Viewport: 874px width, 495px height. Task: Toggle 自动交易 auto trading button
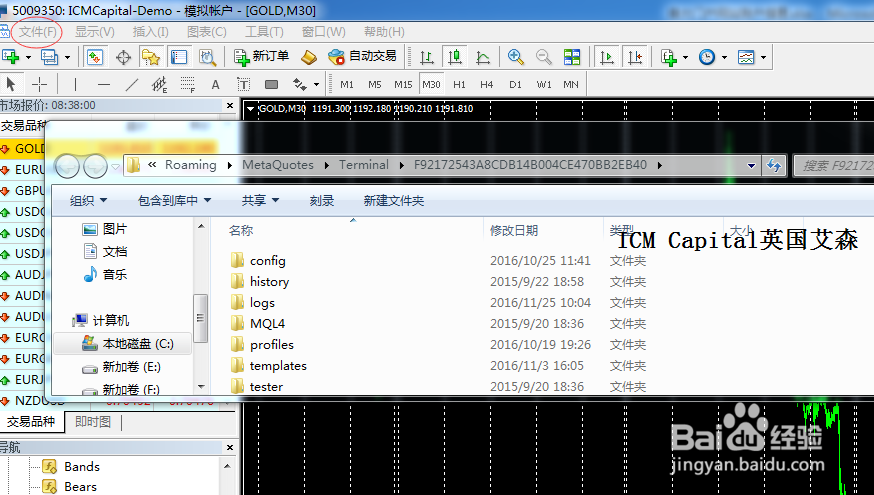pos(362,56)
